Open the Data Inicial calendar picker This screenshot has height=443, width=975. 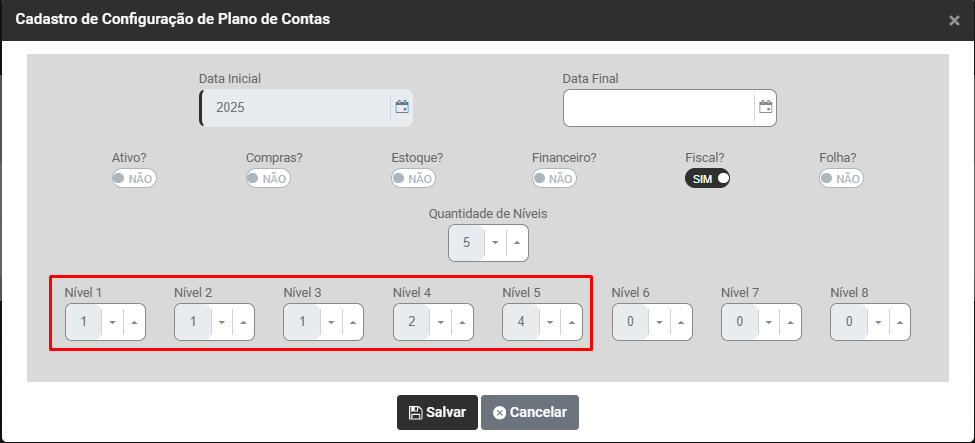402,108
